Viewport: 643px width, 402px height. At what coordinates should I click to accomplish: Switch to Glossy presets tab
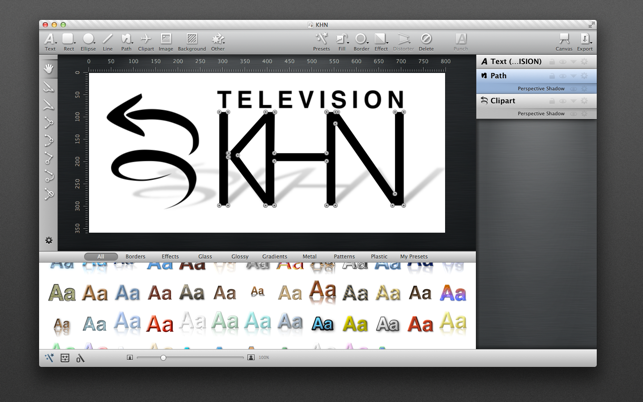point(240,256)
